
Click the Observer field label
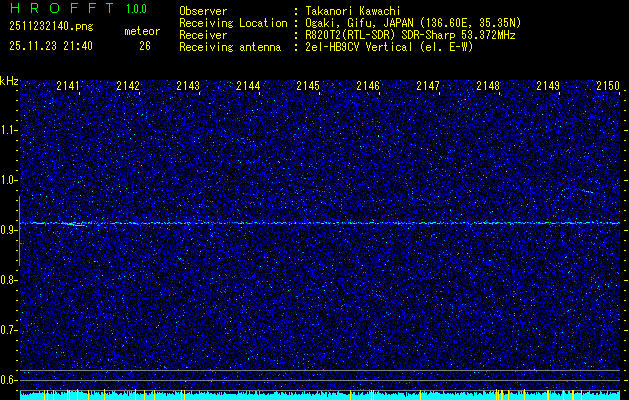point(203,11)
